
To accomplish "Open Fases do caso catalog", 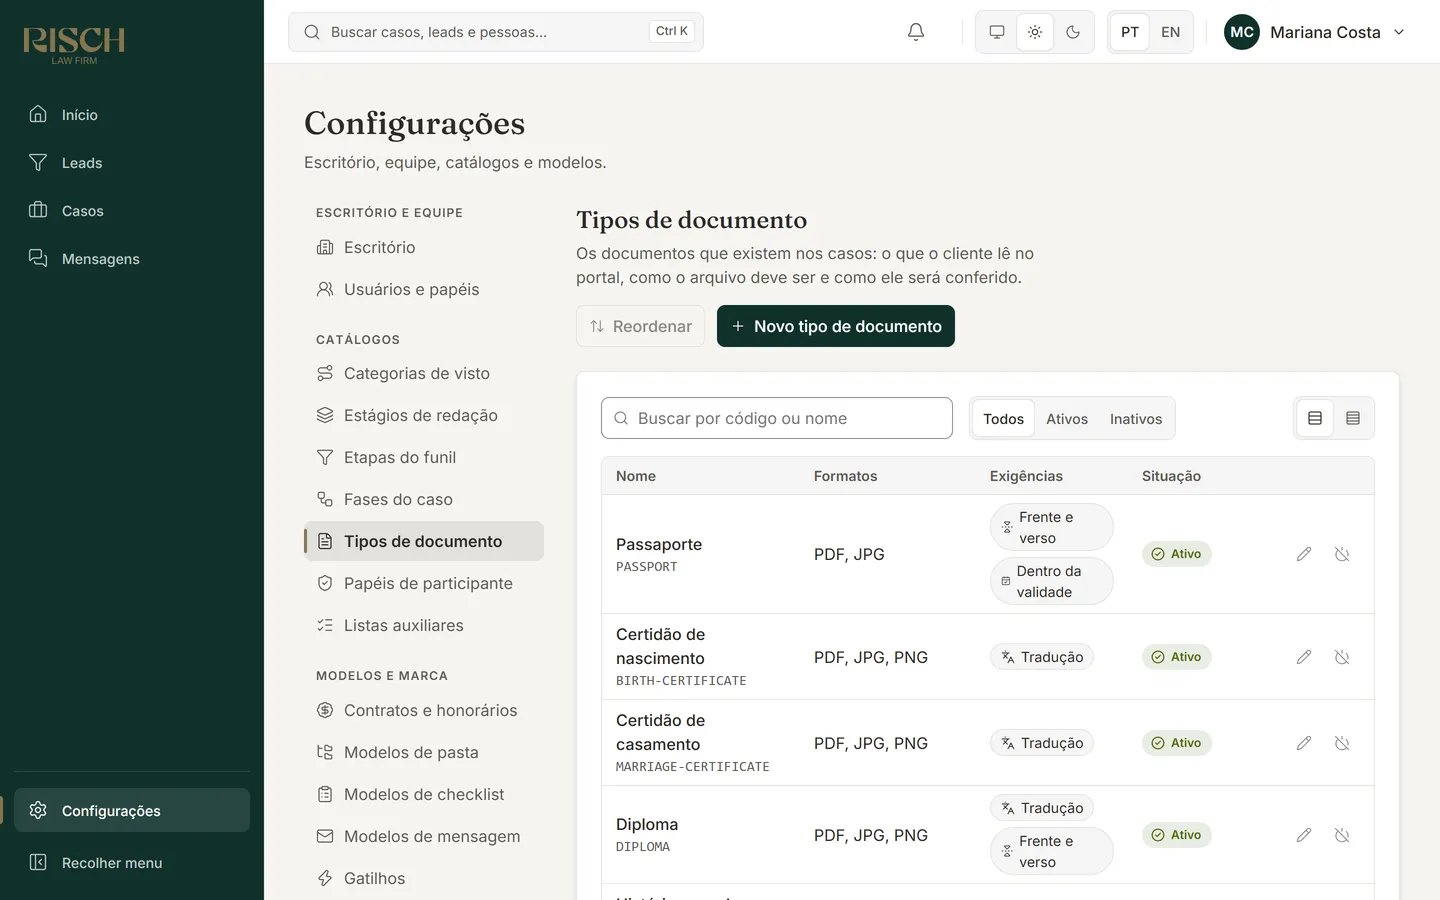I will tap(424, 499).
